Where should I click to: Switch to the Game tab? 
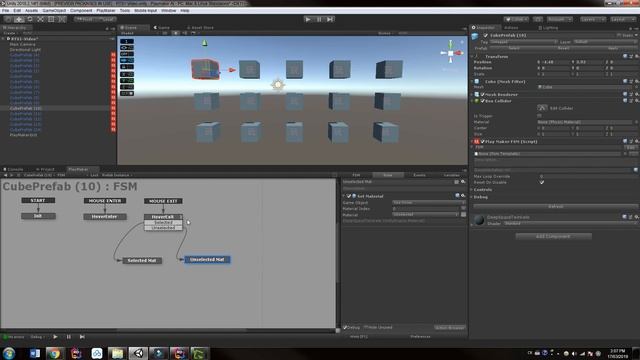tap(162, 28)
